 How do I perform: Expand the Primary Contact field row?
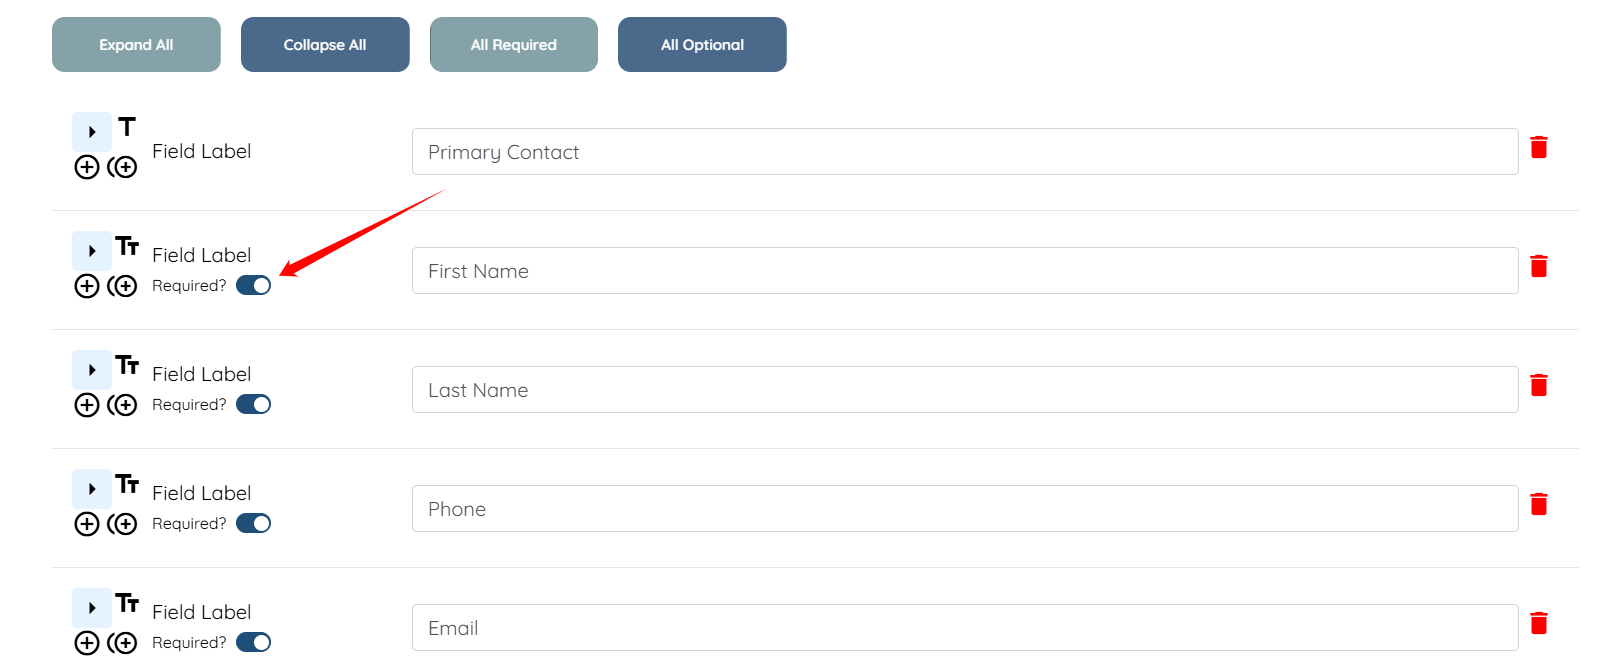point(92,132)
